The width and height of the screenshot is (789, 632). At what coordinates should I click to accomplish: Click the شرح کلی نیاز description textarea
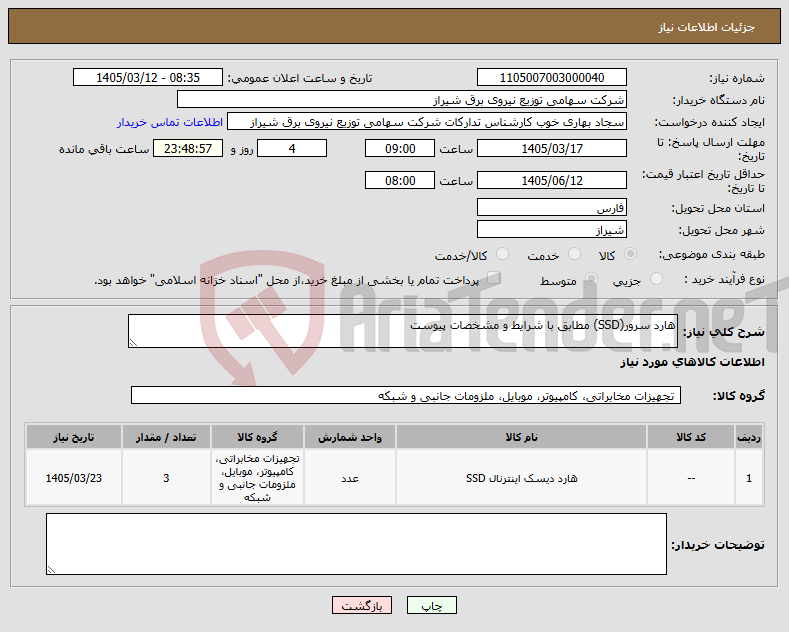(403, 331)
